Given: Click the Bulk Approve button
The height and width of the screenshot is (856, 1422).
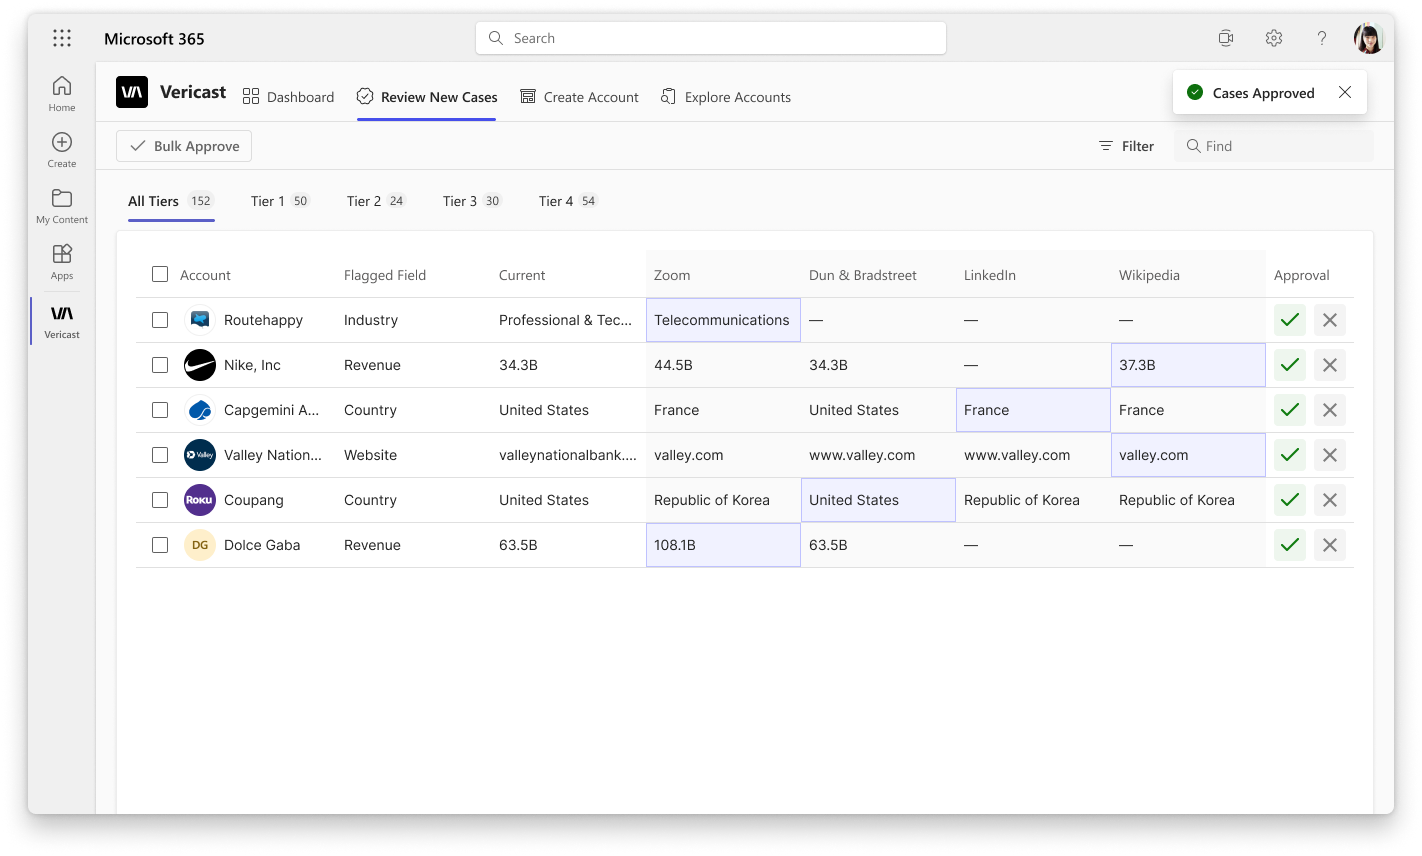Looking at the screenshot, I should point(184,146).
